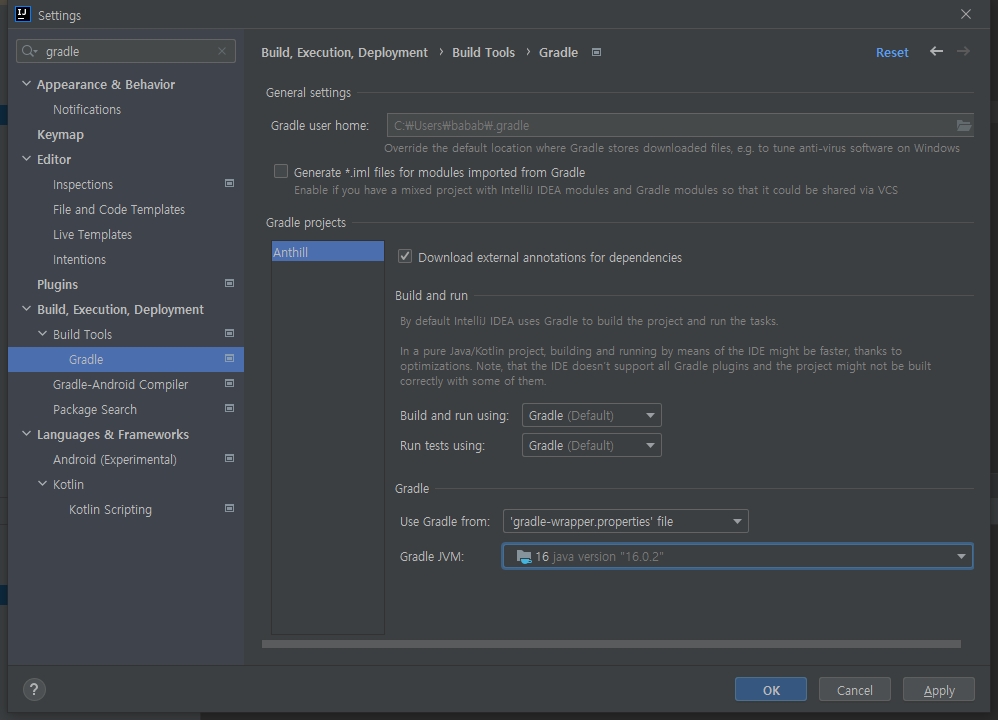998x720 pixels.
Task: Enable Generate *.iml files checkbox
Action: coord(281,171)
